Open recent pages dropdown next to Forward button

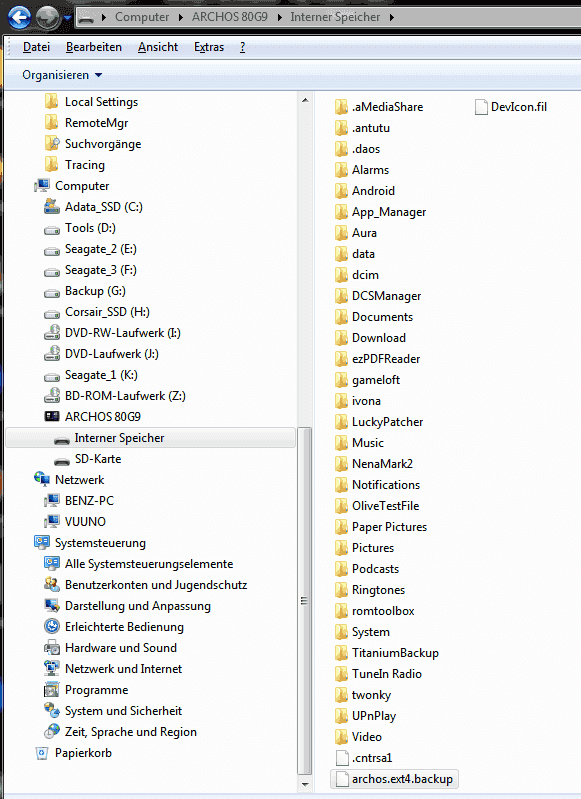[x=68, y=18]
